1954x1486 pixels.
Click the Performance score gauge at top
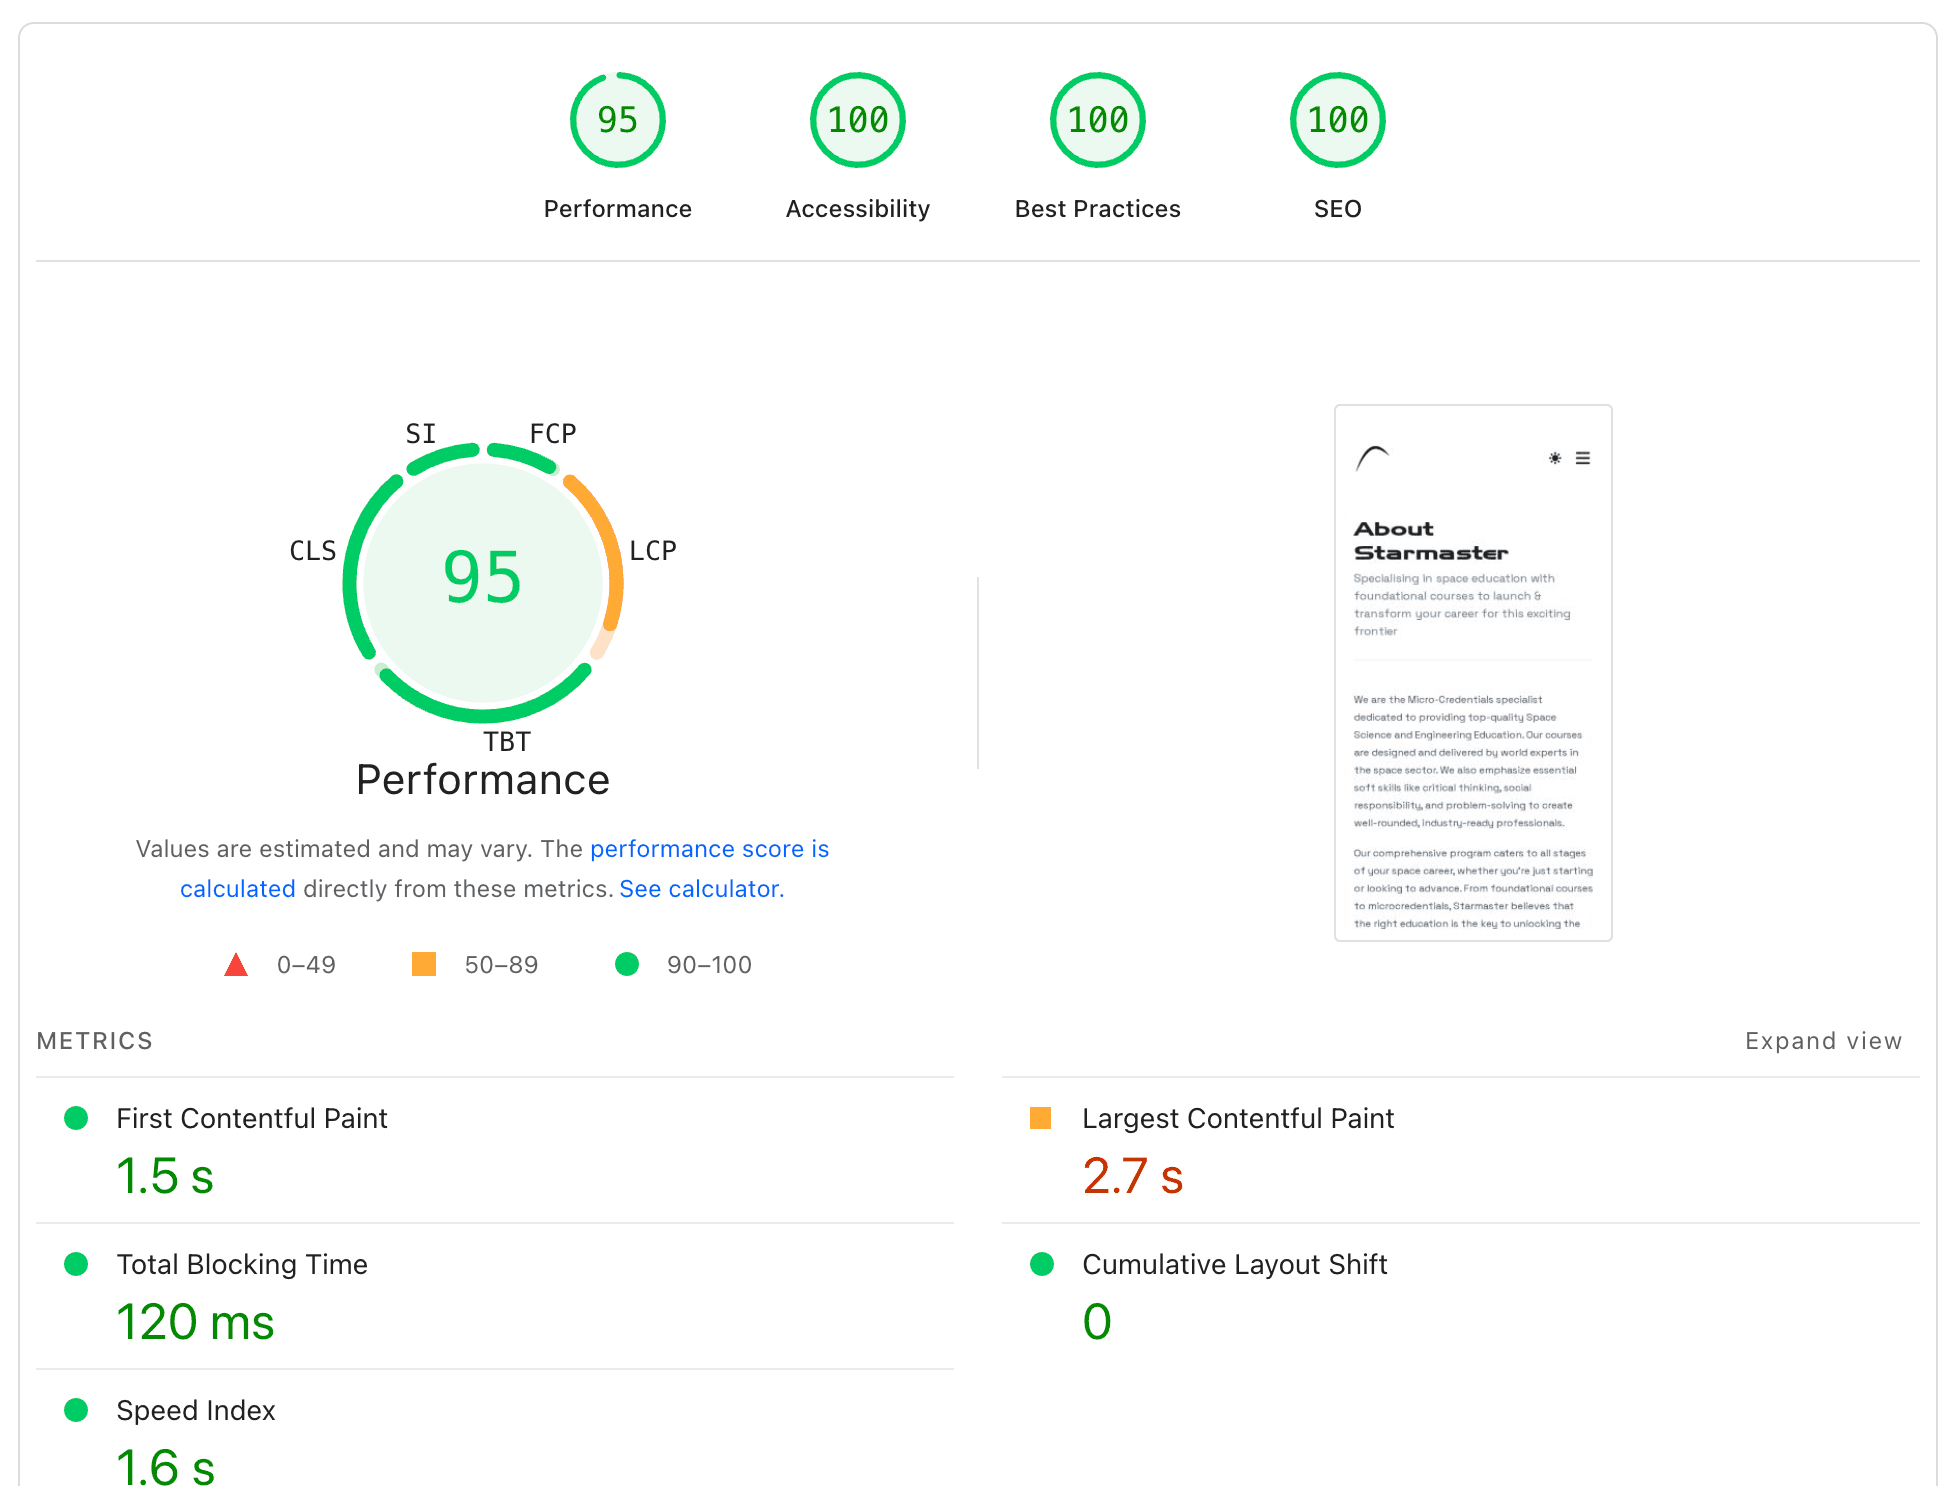pyautogui.click(x=617, y=121)
